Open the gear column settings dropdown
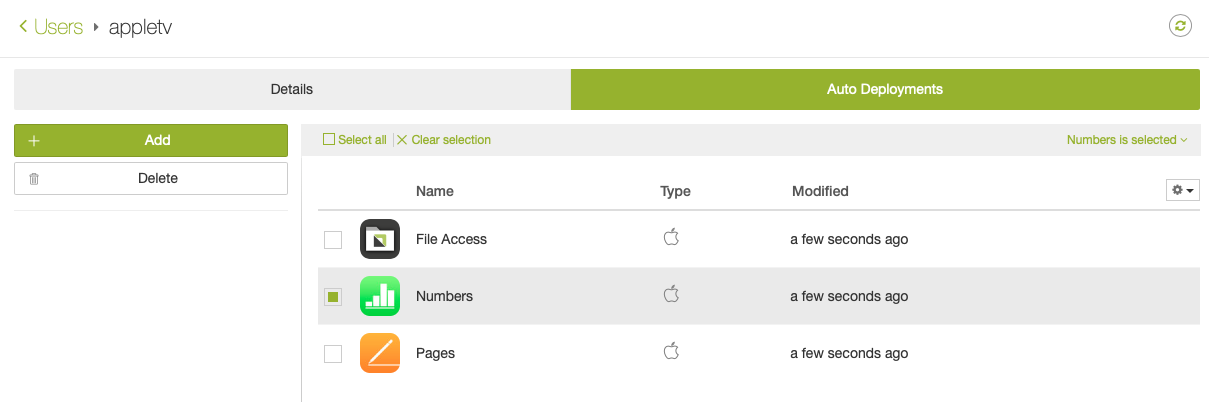This screenshot has width=1209, height=402. point(1183,190)
